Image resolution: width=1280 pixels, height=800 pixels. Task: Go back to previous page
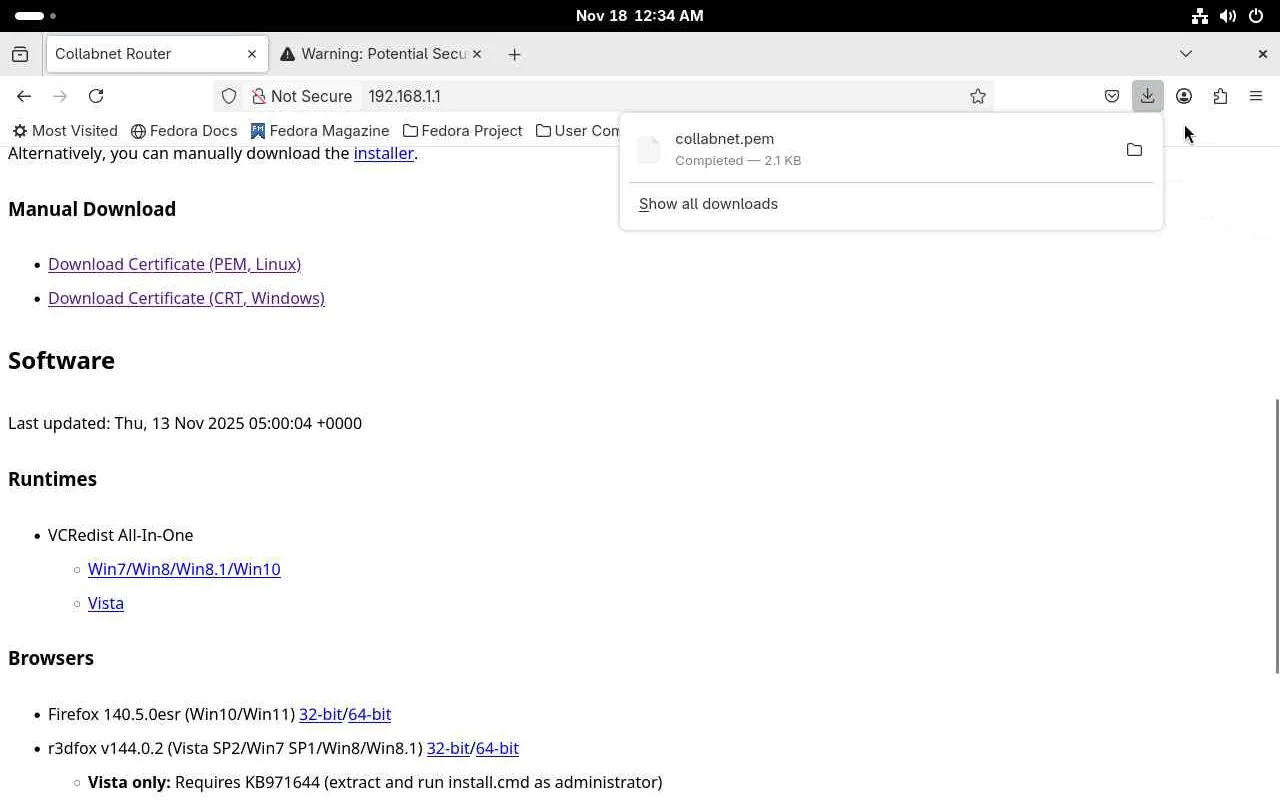[24, 96]
